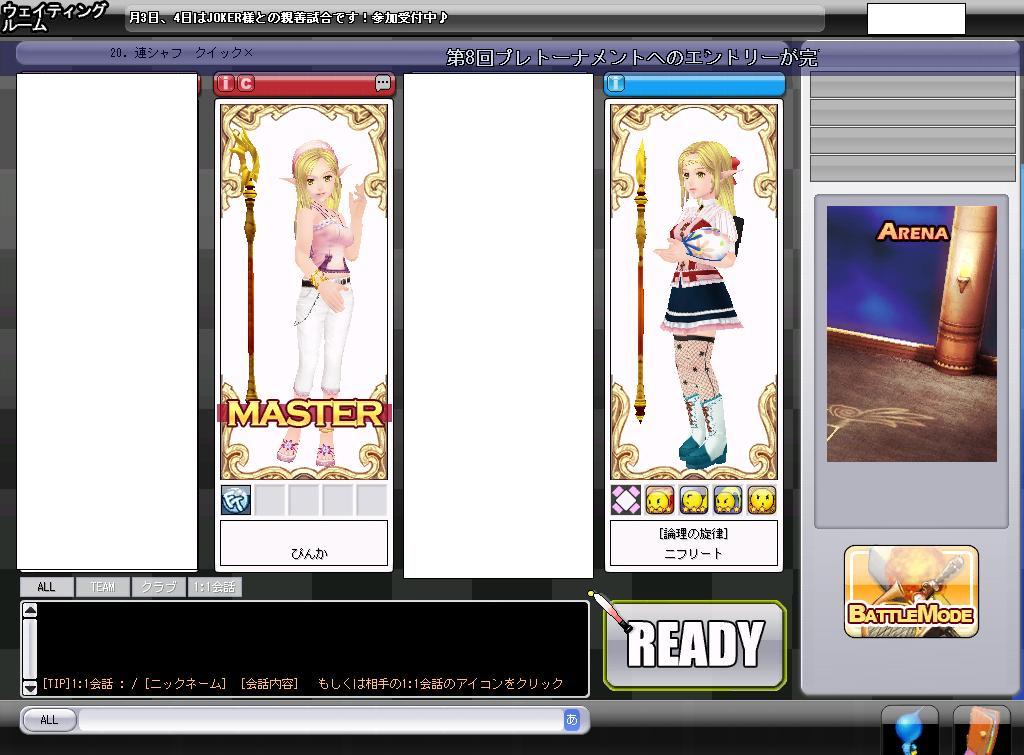This screenshot has width=1024, height=755.
Task: Click the info icon on the blue player header
Action: pos(616,84)
